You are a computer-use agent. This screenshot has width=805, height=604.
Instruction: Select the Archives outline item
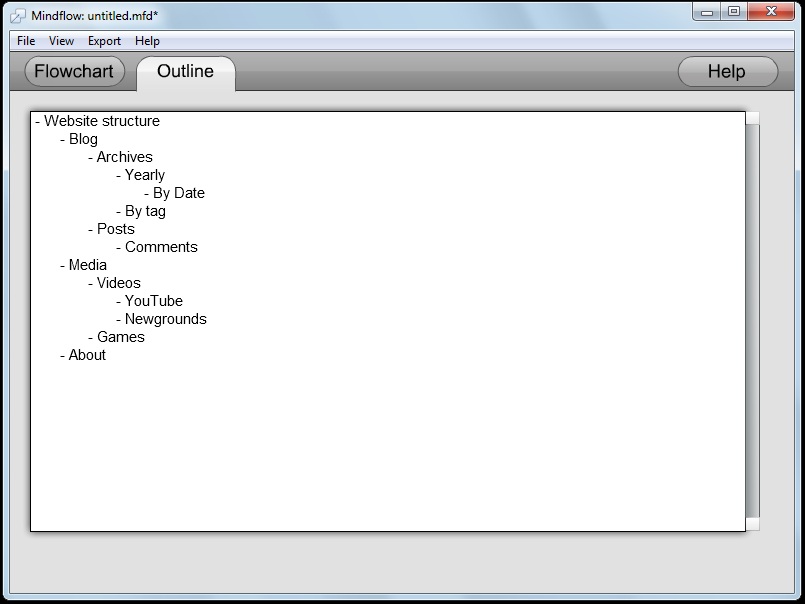[x=124, y=157]
